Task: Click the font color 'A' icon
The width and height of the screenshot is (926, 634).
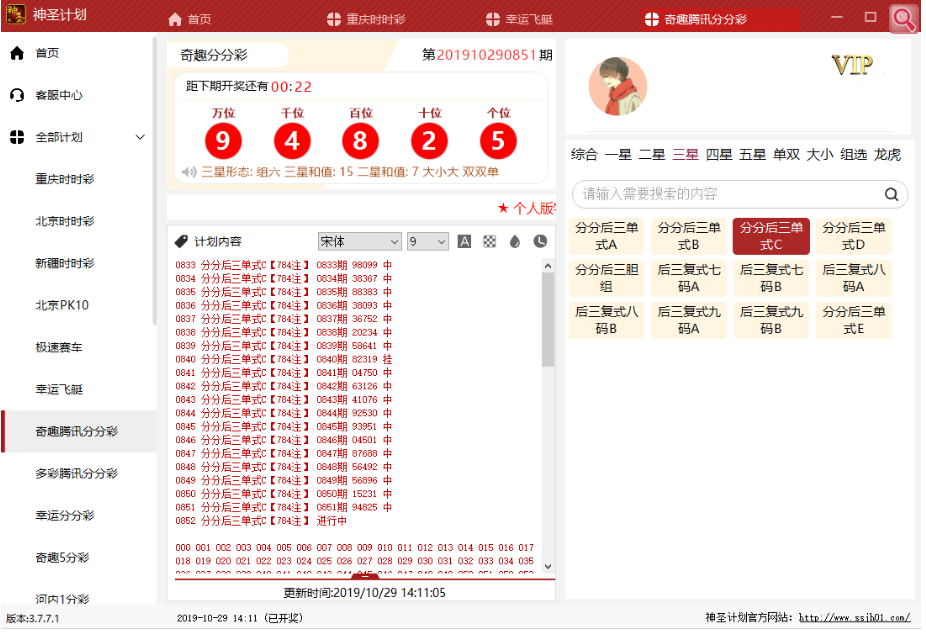Action: [x=464, y=241]
